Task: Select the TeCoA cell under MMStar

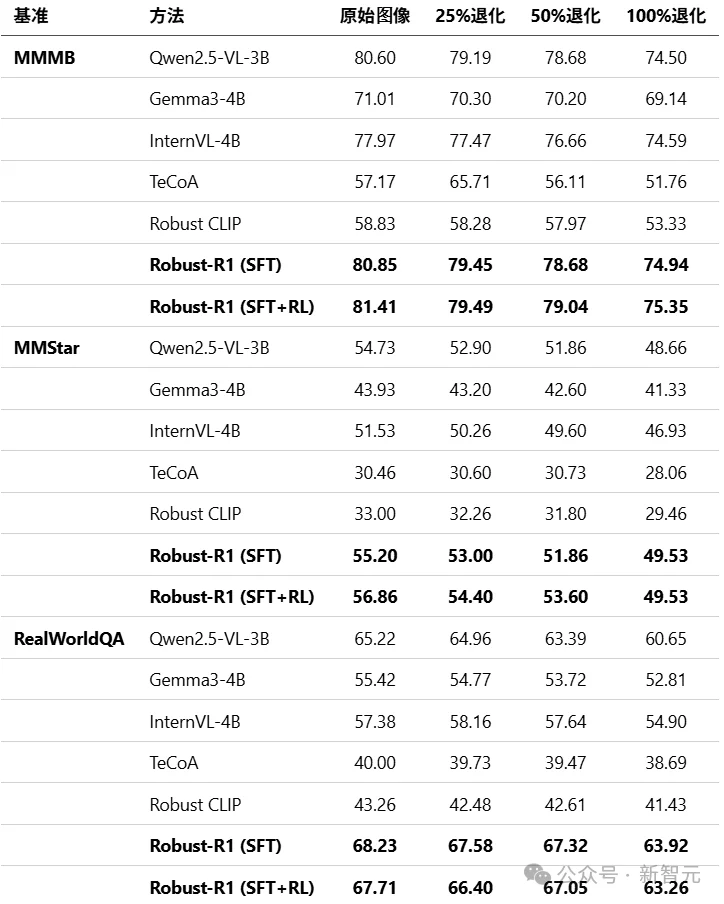Action: click(x=174, y=473)
